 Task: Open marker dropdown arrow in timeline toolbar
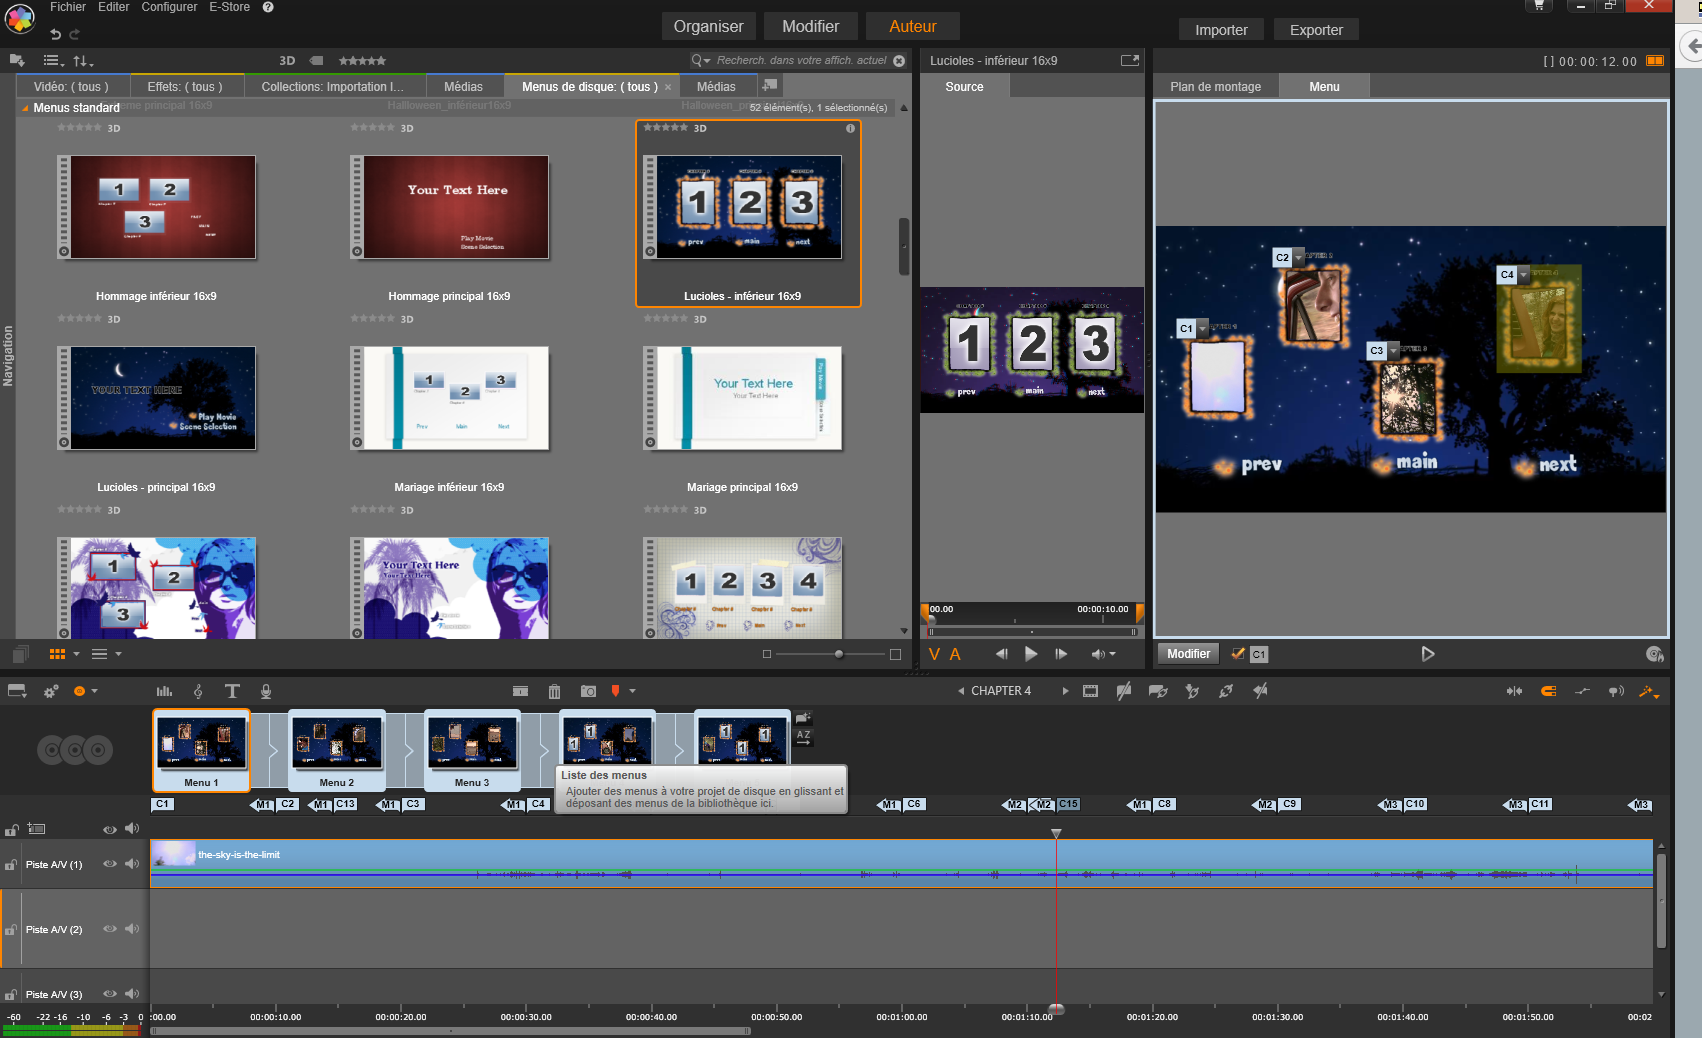coord(632,691)
